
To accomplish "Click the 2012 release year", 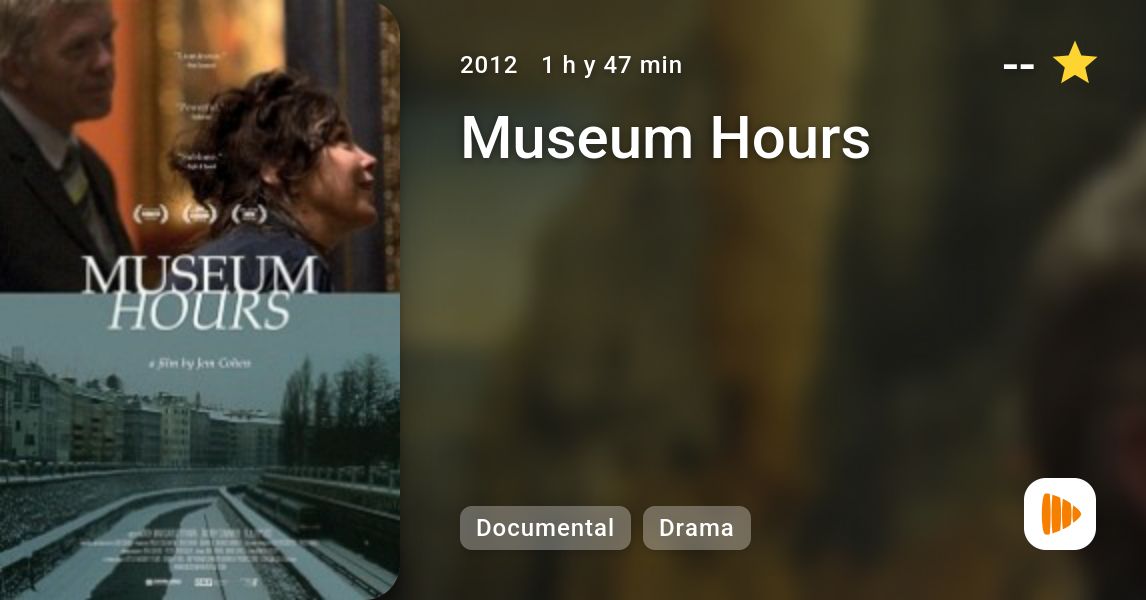I will pyautogui.click(x=489, y=65).
